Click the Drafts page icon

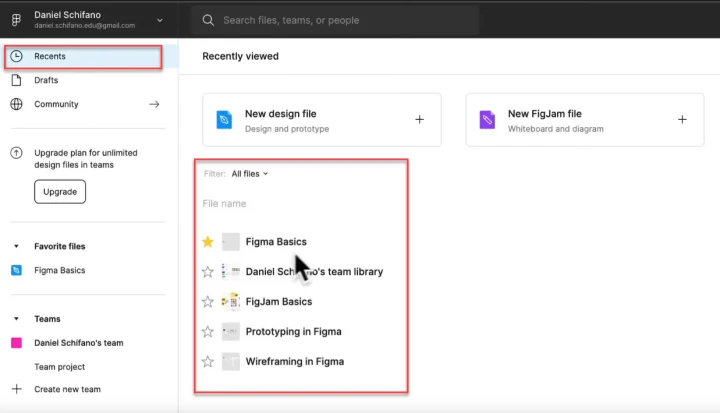pos(17,80)
